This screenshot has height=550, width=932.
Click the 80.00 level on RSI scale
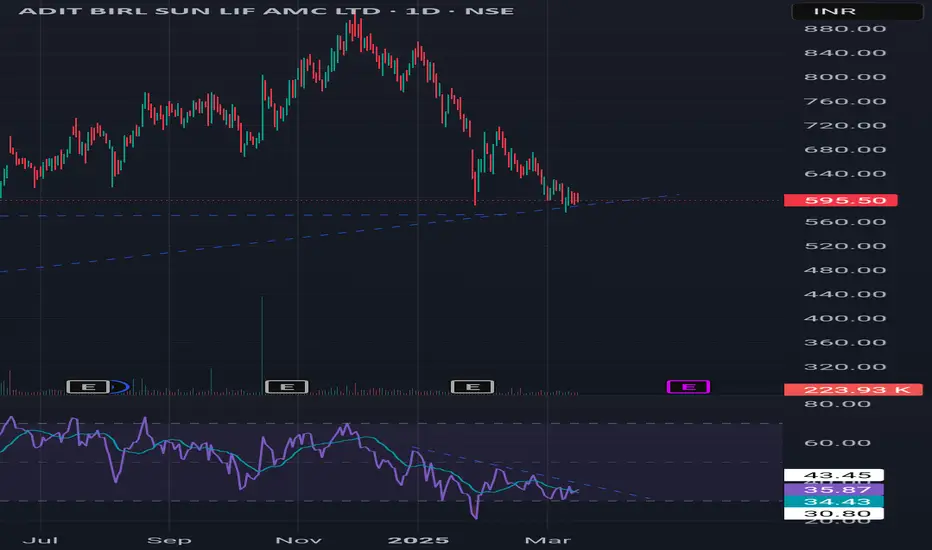coord(837,404)
